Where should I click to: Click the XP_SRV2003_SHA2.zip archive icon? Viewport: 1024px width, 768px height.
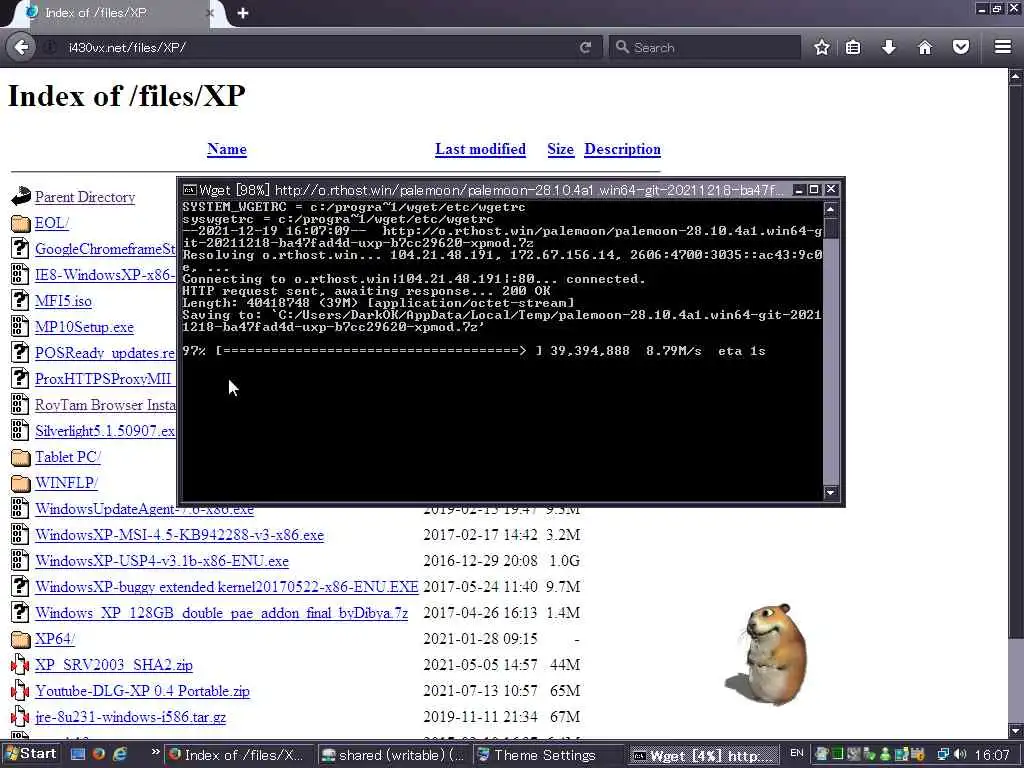pos(20,665)
